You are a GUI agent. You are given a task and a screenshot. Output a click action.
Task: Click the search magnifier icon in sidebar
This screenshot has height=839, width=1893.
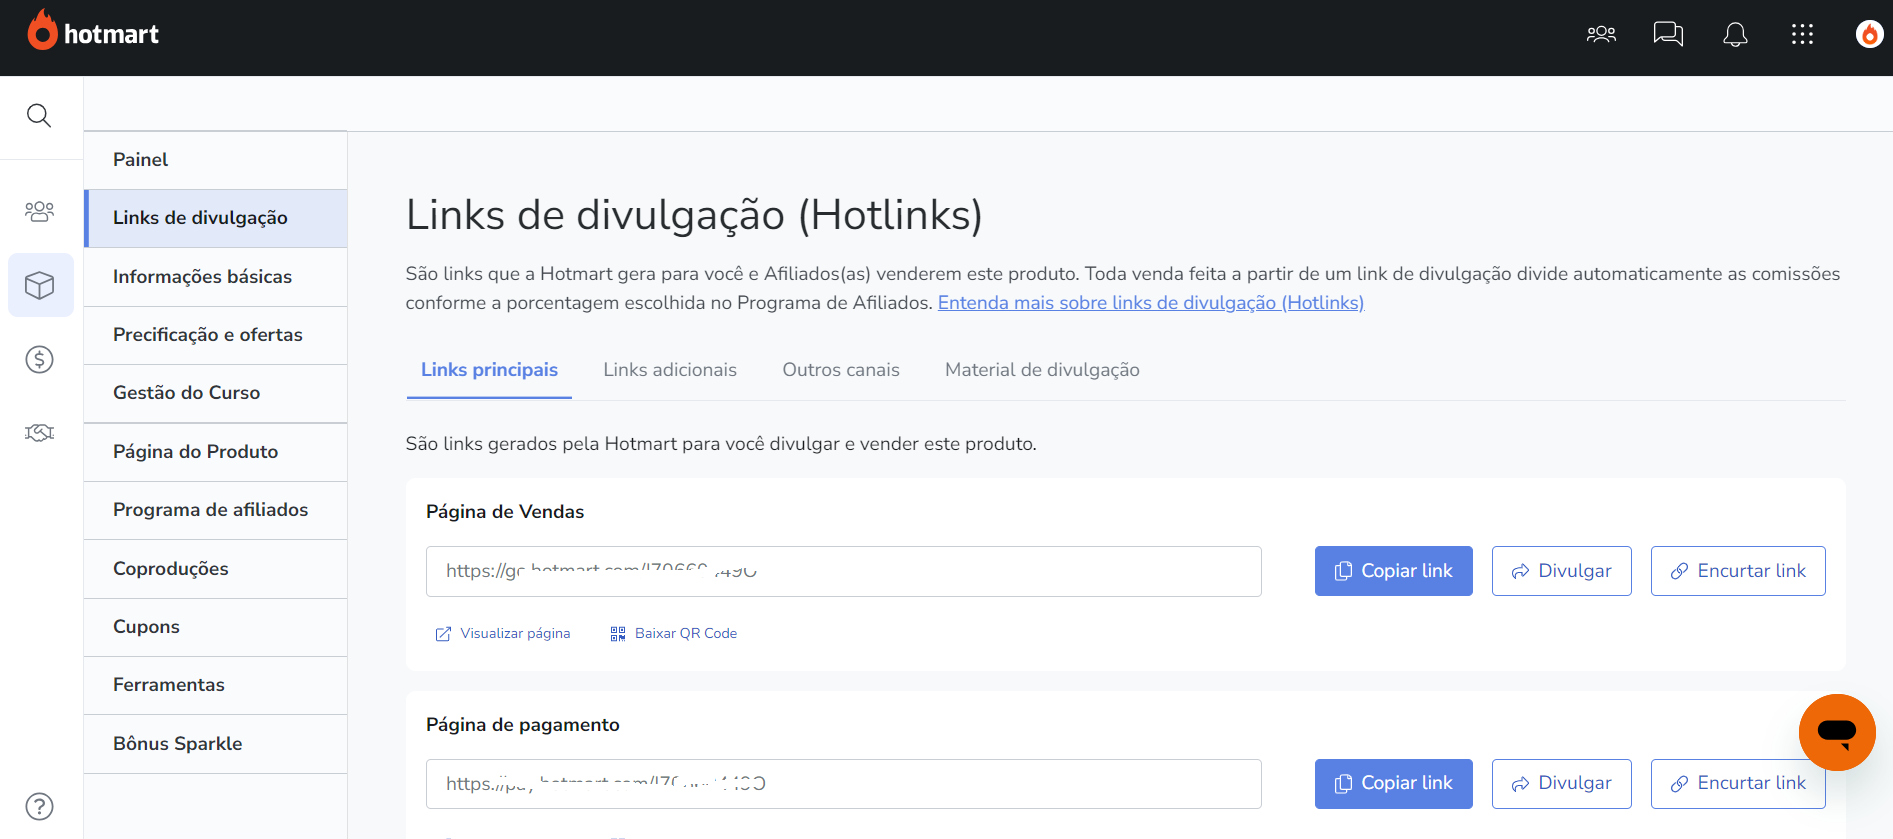point(39,115)
